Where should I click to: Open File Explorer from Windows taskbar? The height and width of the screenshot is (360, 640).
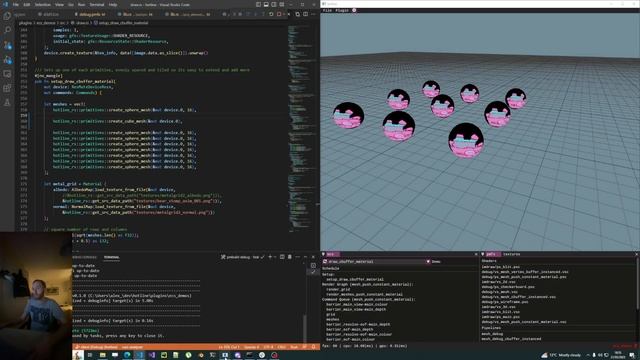(102, 355)
